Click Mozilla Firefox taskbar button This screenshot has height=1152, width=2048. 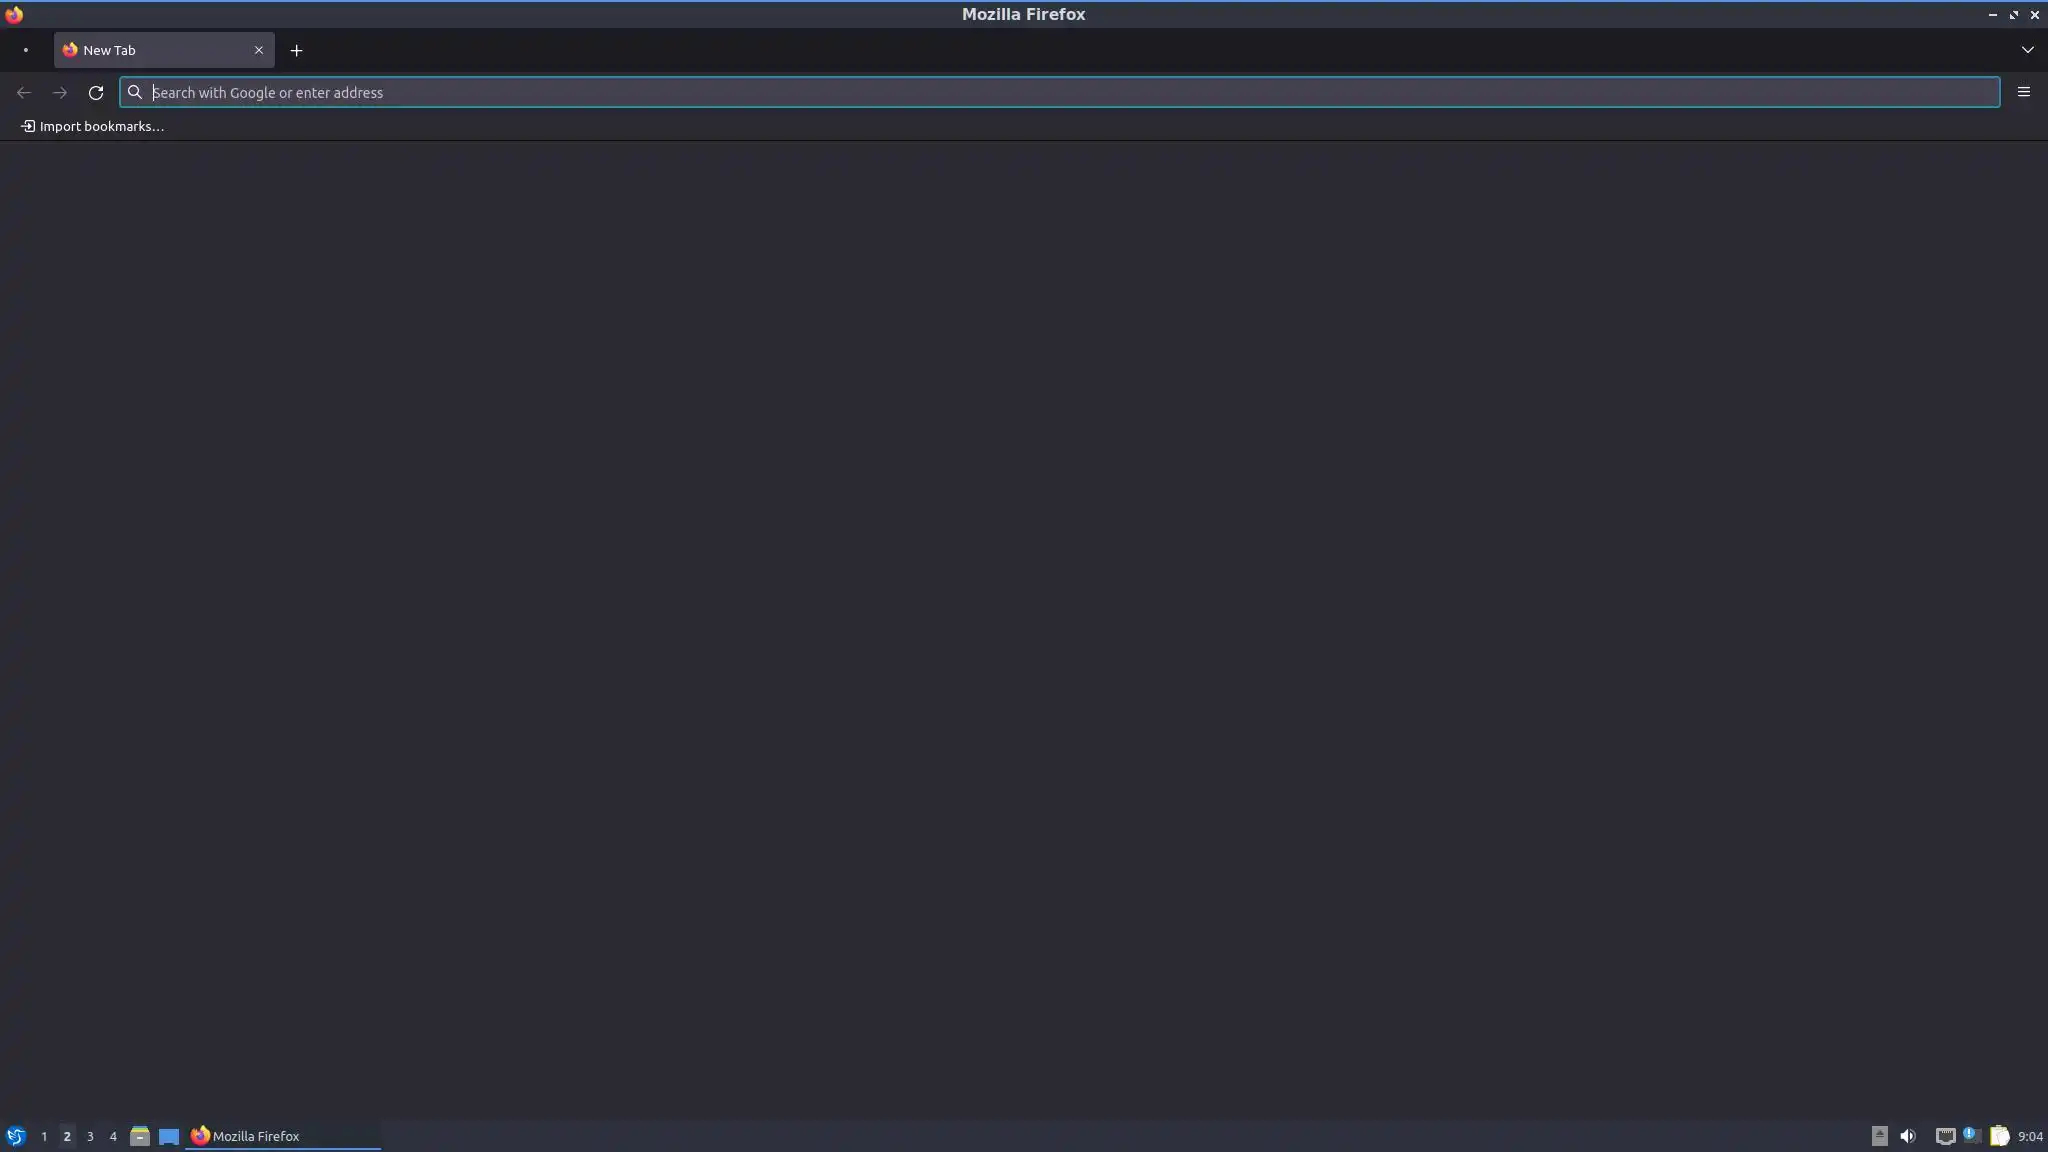click(x=282, y=1136)
